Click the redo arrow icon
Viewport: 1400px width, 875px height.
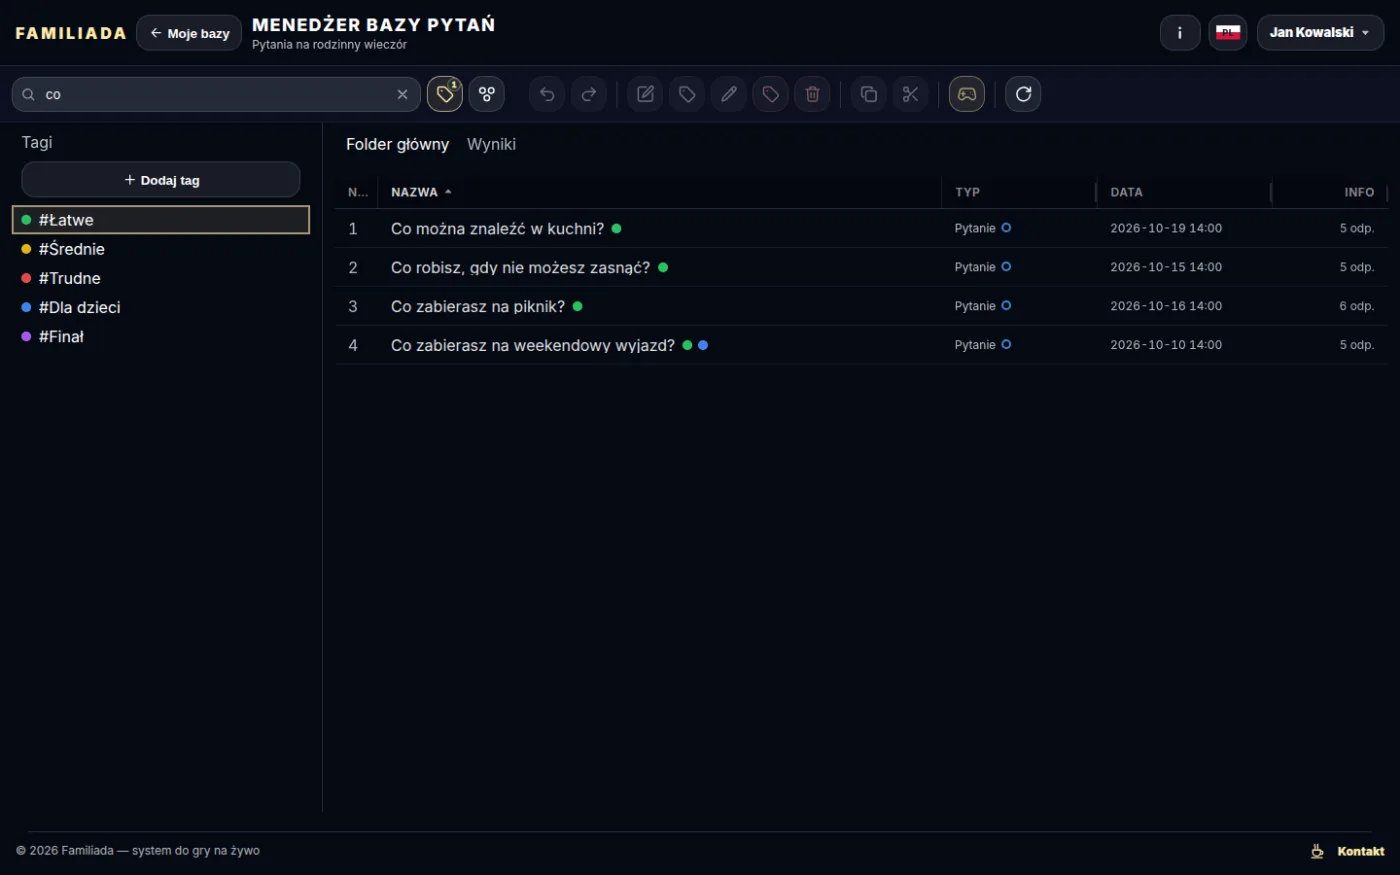pos(589,94)
